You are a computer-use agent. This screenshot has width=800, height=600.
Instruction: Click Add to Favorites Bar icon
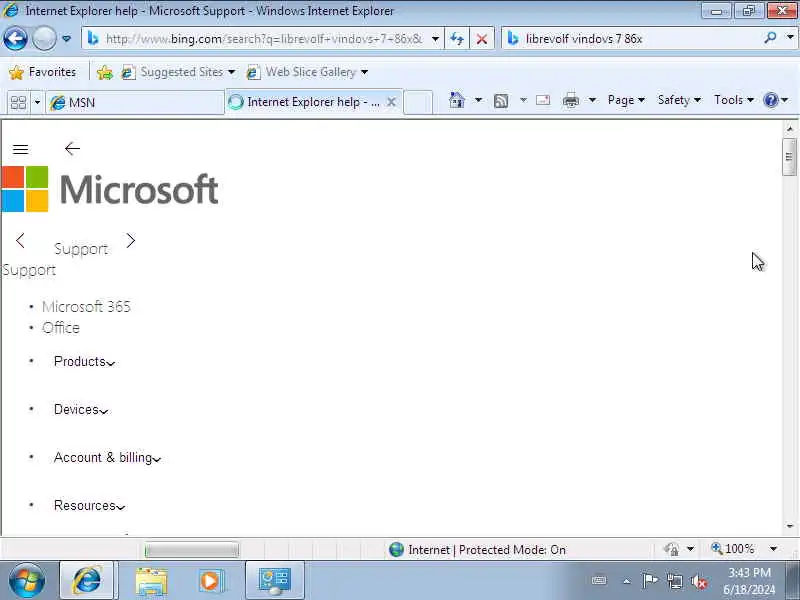pos(105,72)
